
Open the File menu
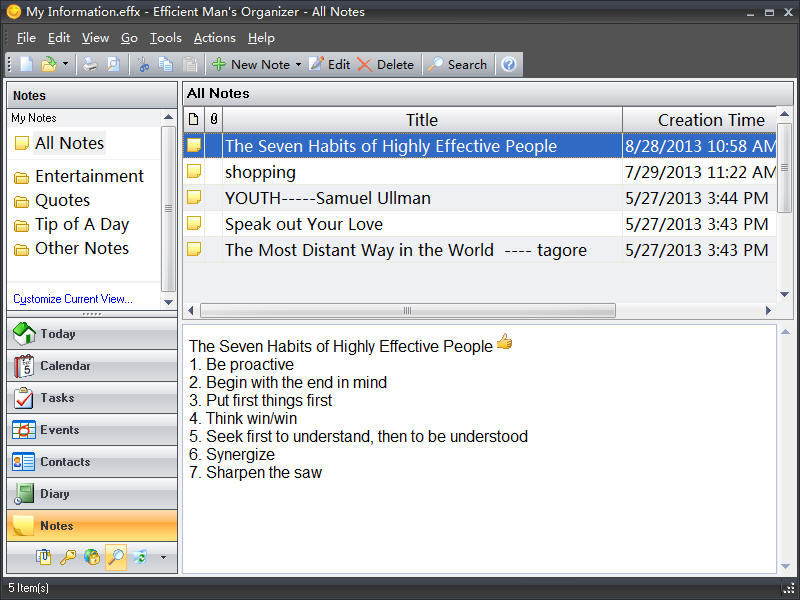pyautogui.click(x=26, y=38)
